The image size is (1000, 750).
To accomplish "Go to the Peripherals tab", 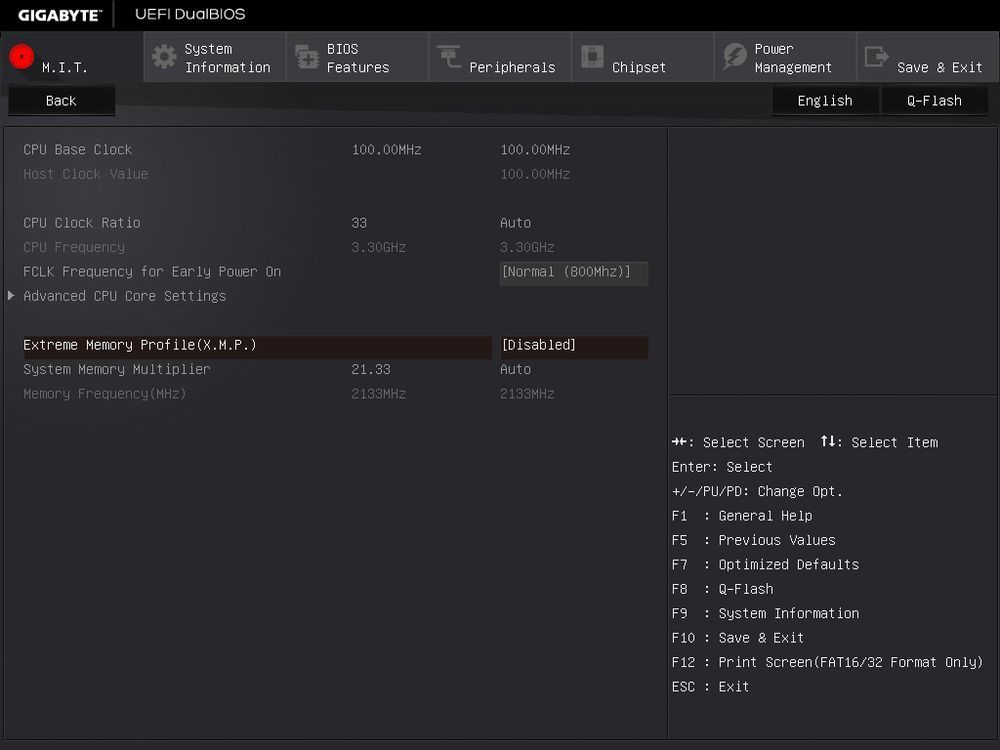I will tap(500, 57).
